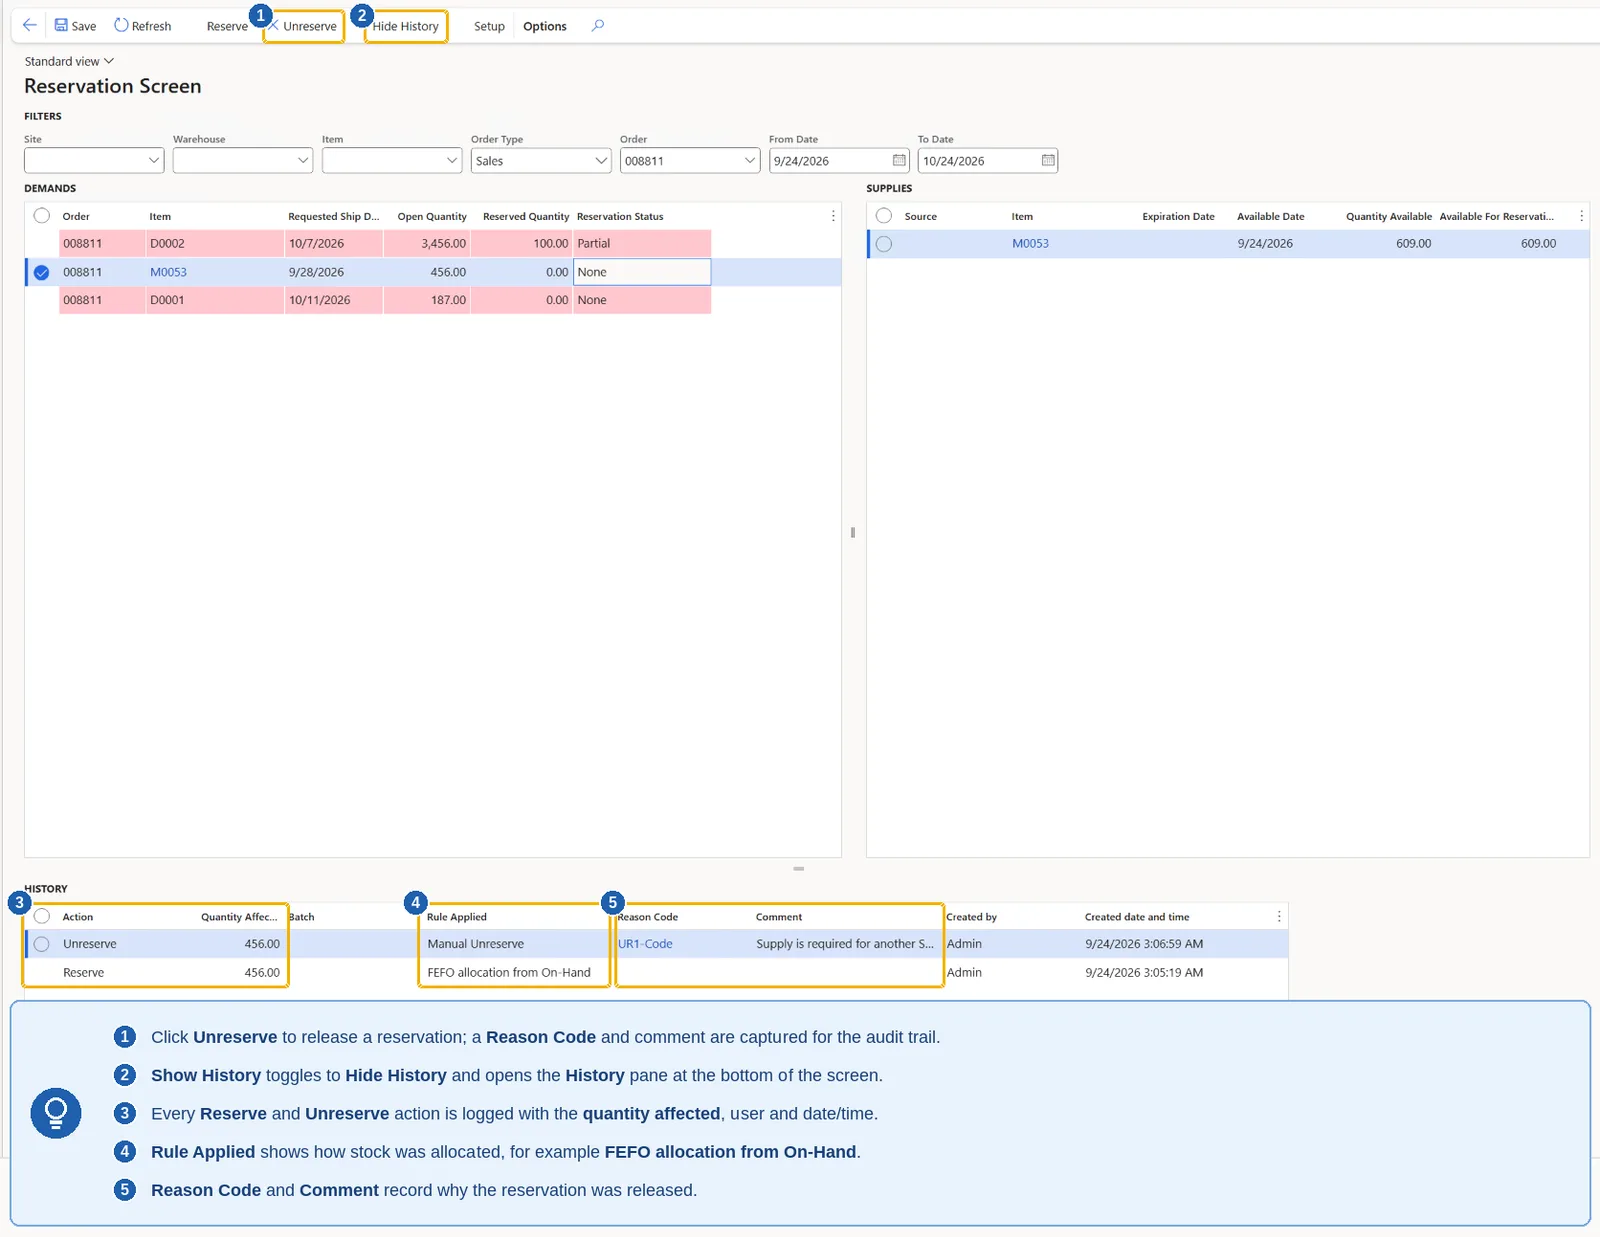Open the M0053 item link in the Supplies grid

1030,243
